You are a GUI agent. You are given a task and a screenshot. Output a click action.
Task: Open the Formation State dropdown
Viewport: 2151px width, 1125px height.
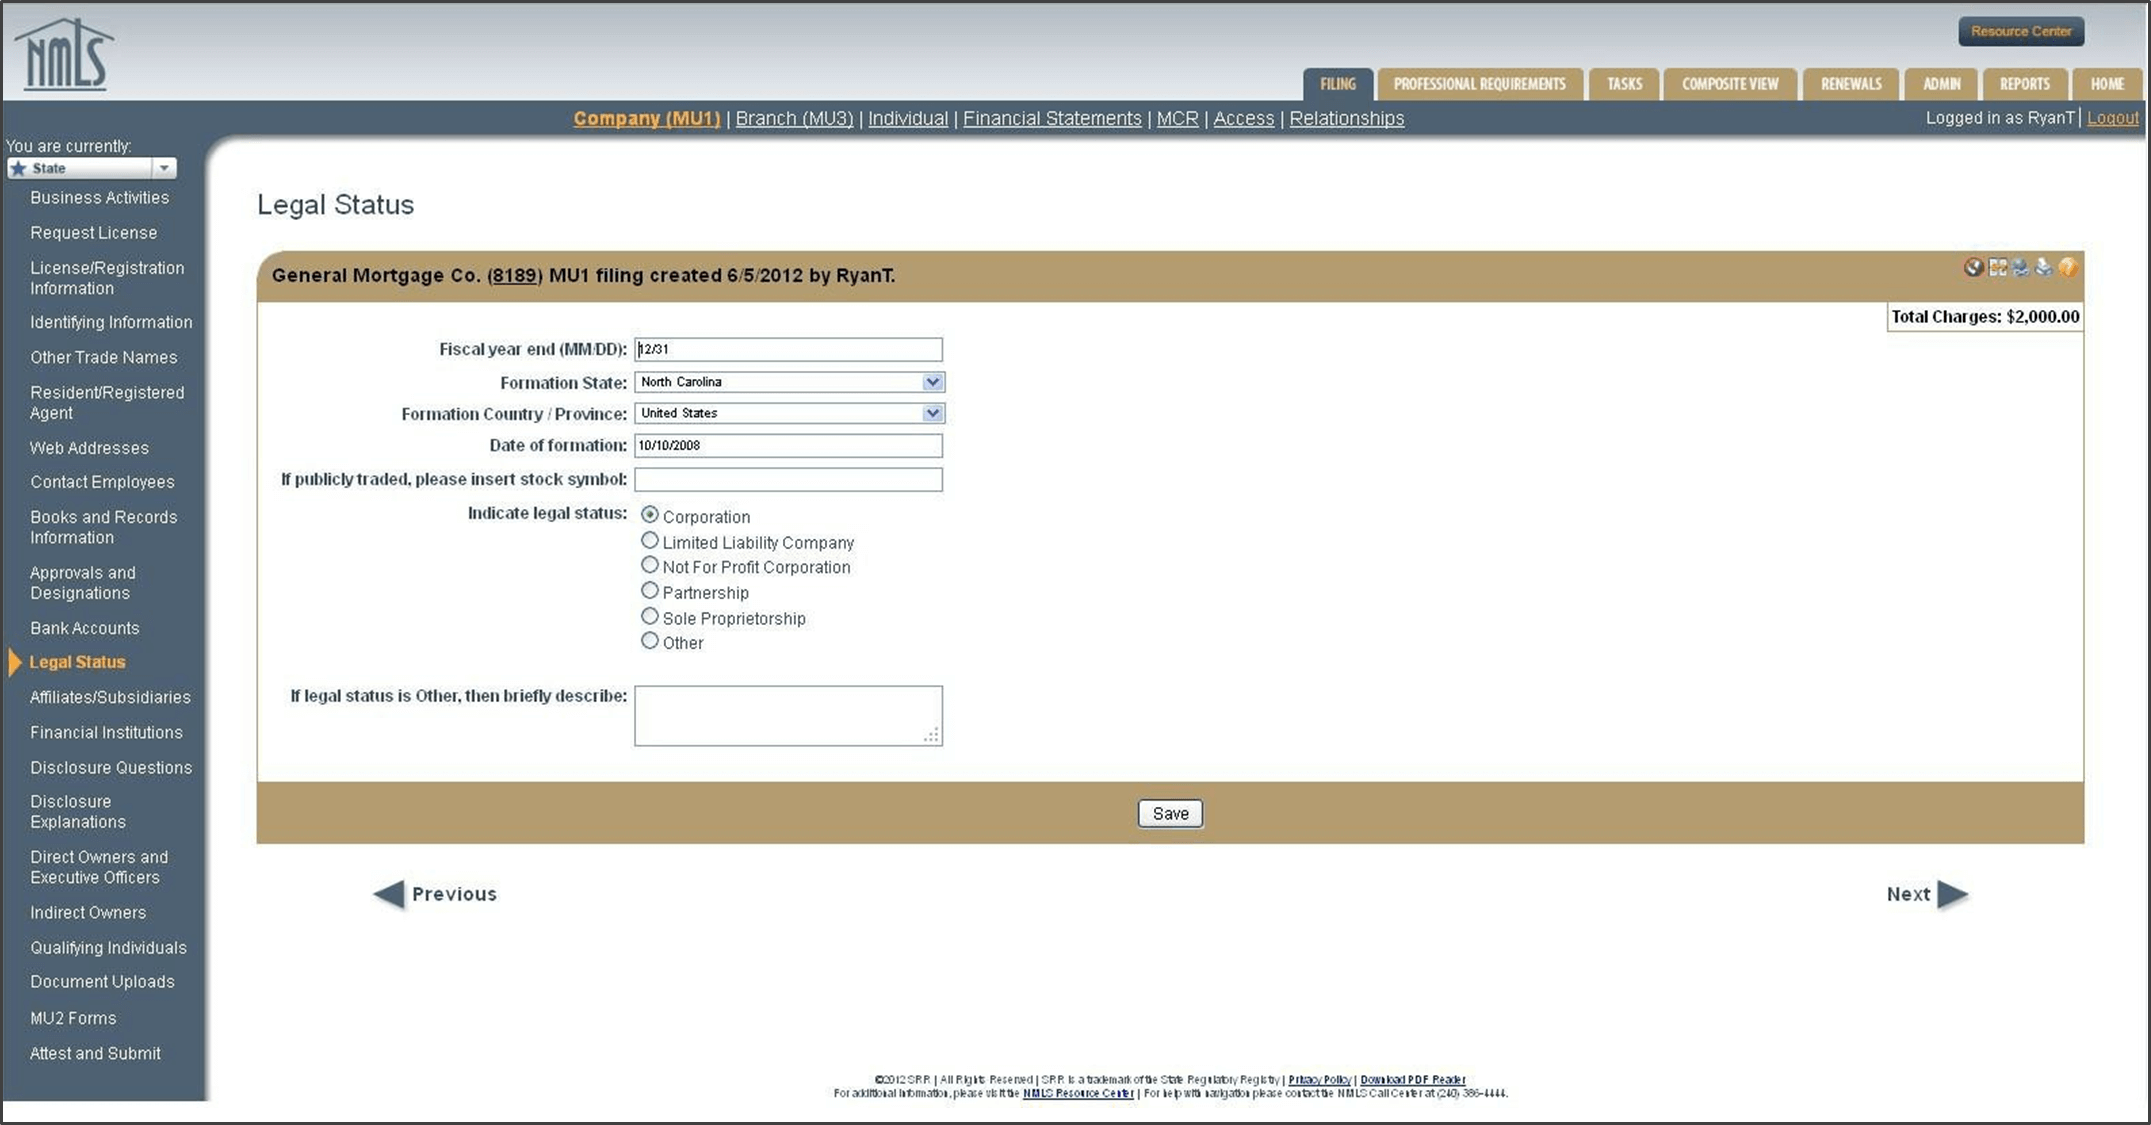click(931, 381)
